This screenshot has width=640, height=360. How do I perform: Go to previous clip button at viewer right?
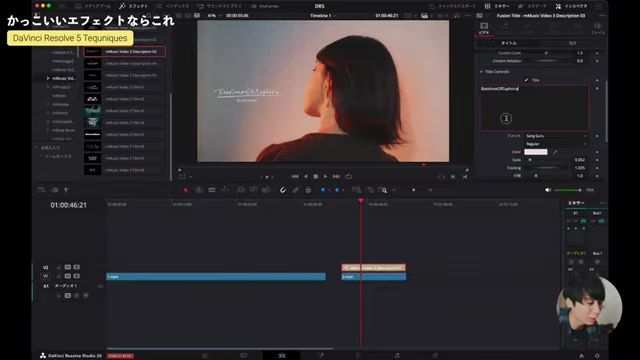[x=465, y=177]
